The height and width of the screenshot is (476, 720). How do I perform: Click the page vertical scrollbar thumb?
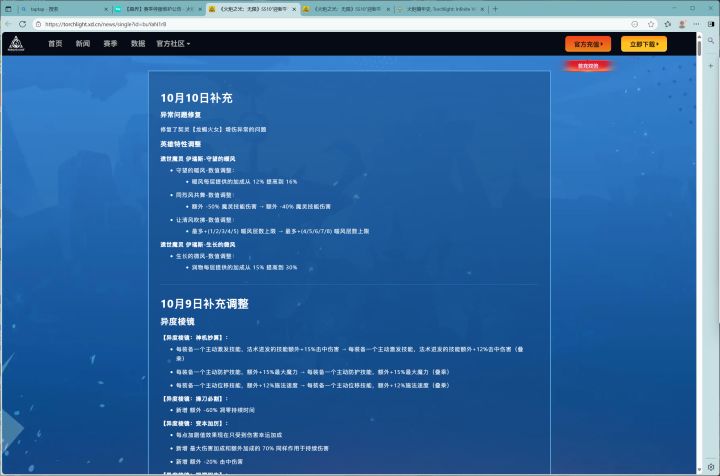[x=699, y=48]
